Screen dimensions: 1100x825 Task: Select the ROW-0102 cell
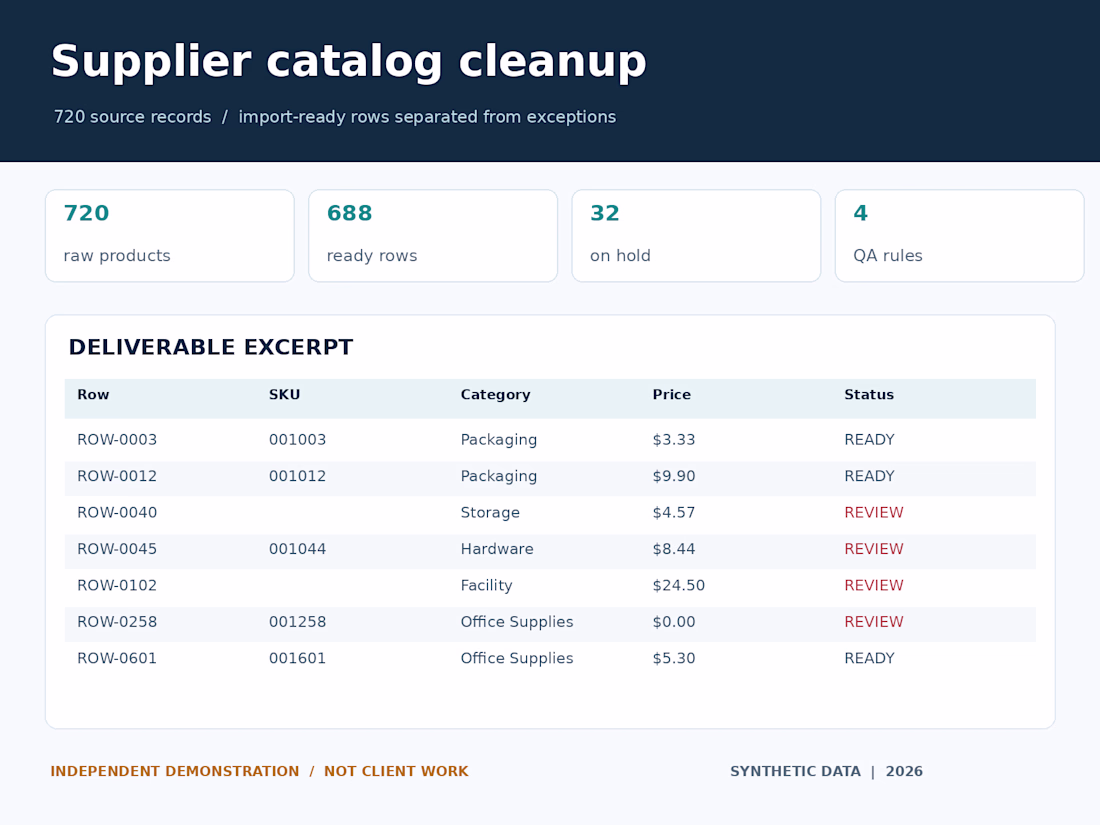click(117, 586)
